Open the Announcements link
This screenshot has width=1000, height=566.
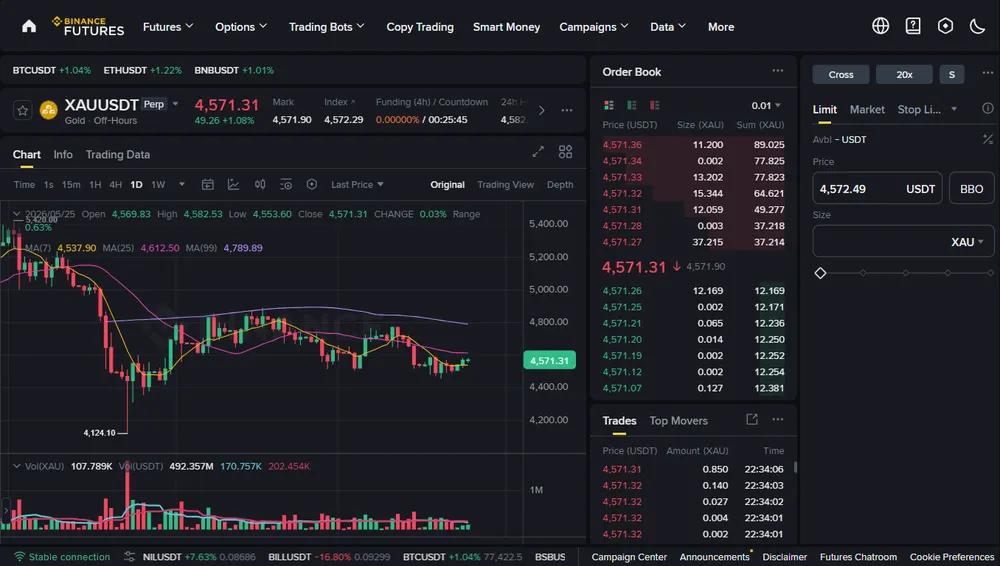[714, 557]
